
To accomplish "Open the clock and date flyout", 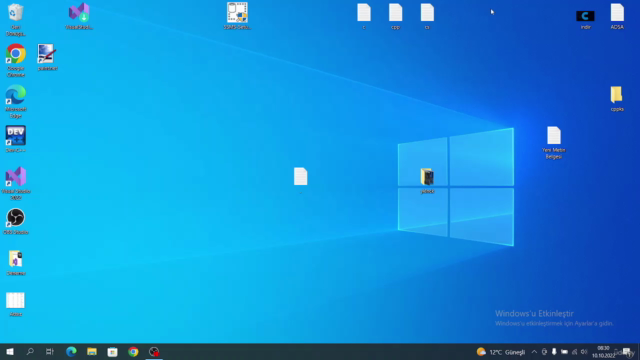I will 603,352.
